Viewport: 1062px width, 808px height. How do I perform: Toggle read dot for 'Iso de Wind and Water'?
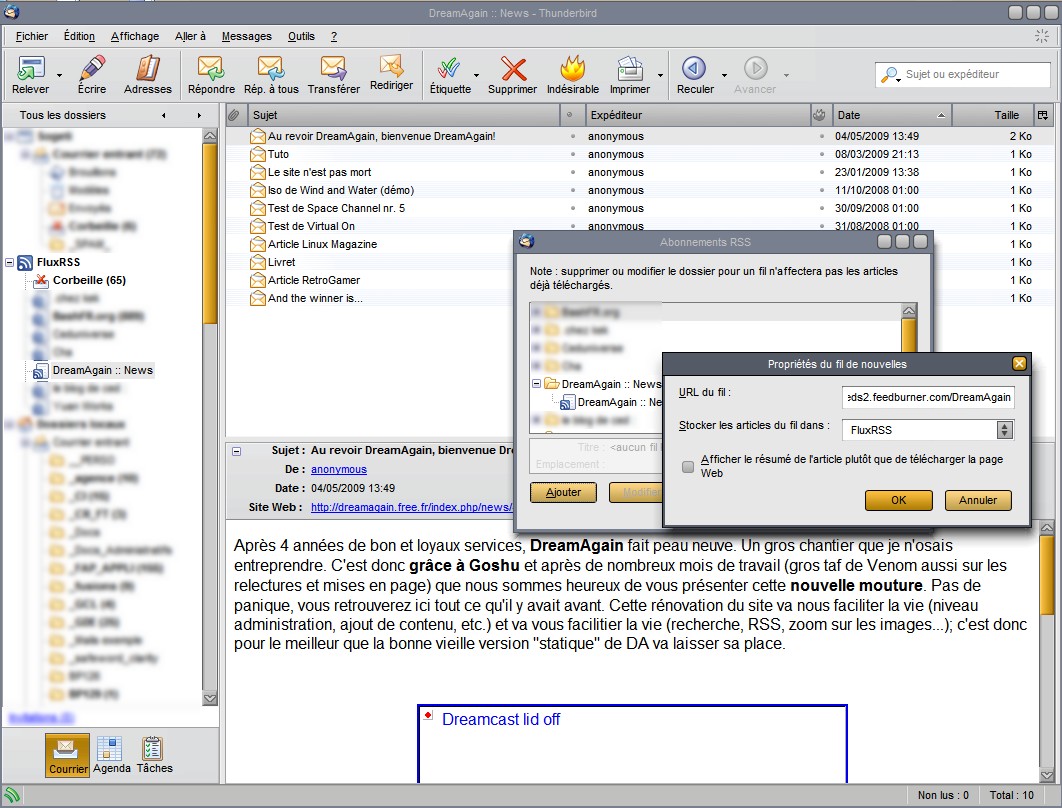pos(573,190)
